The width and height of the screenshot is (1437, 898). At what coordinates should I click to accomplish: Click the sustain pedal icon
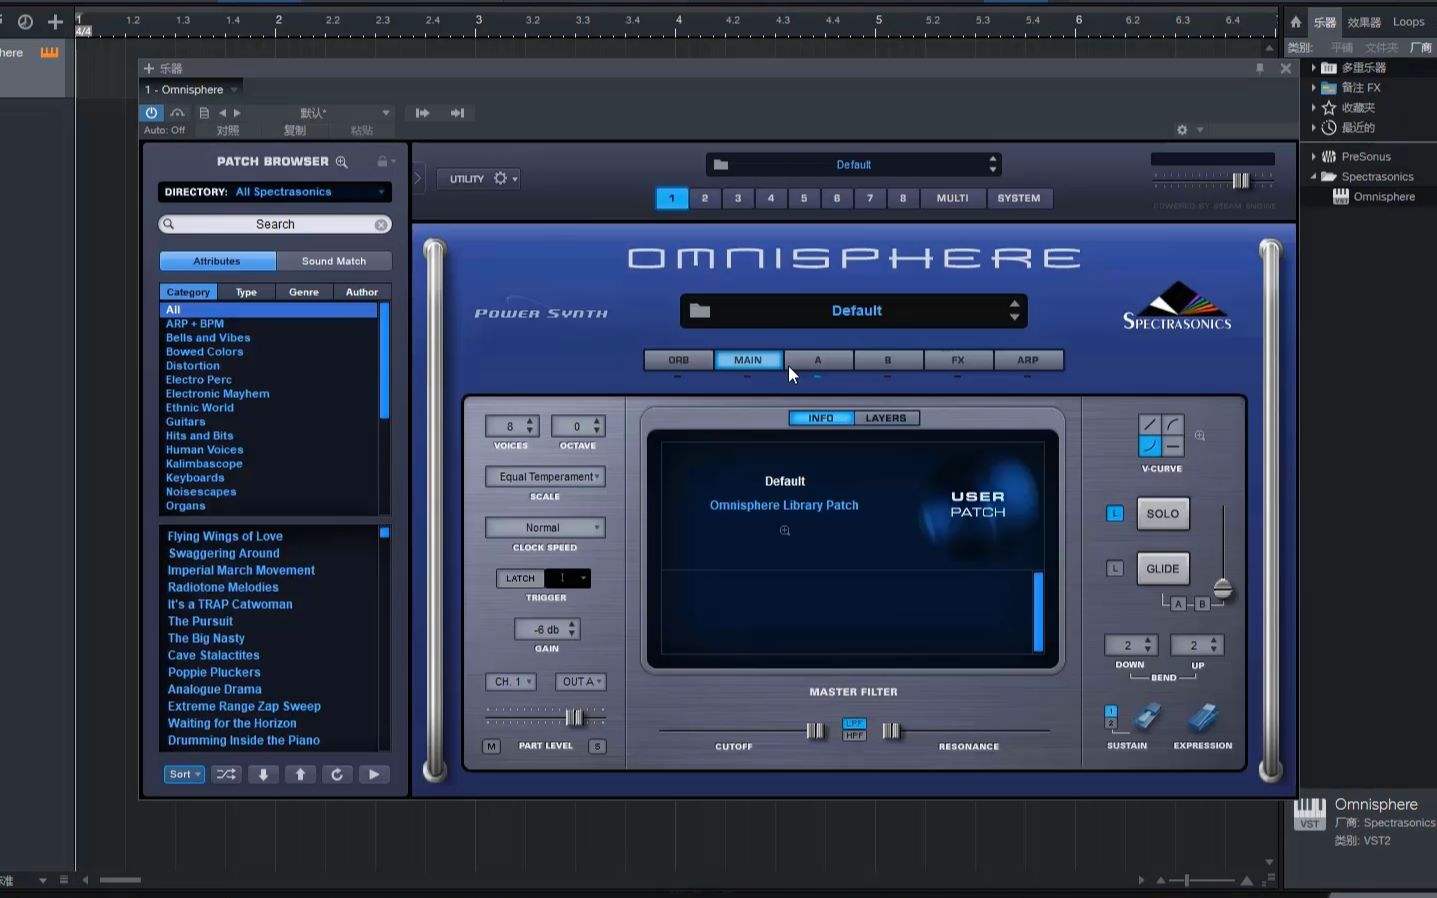(1147, 717)
